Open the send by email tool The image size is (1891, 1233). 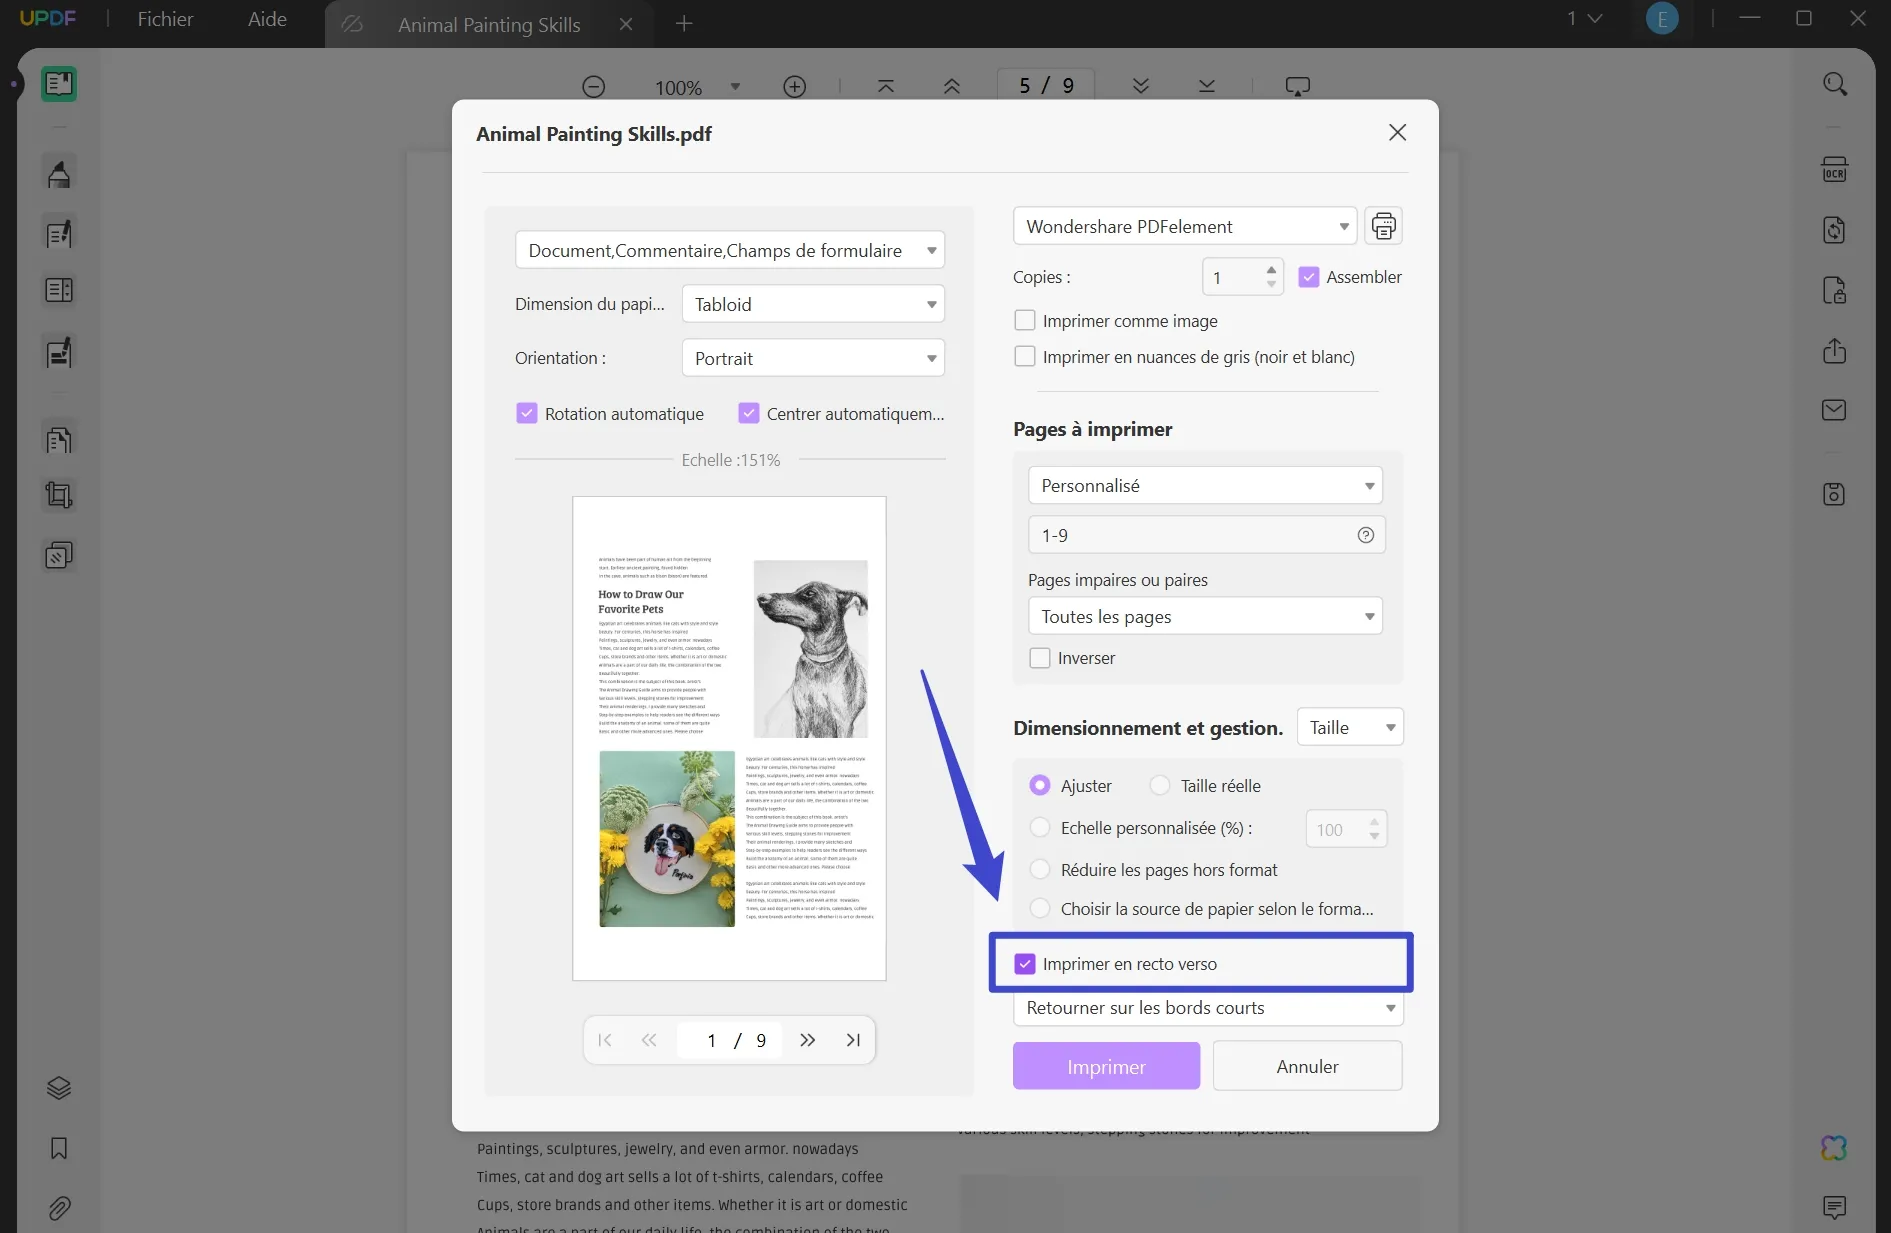pyautogui.click(x=1835, y=410)
